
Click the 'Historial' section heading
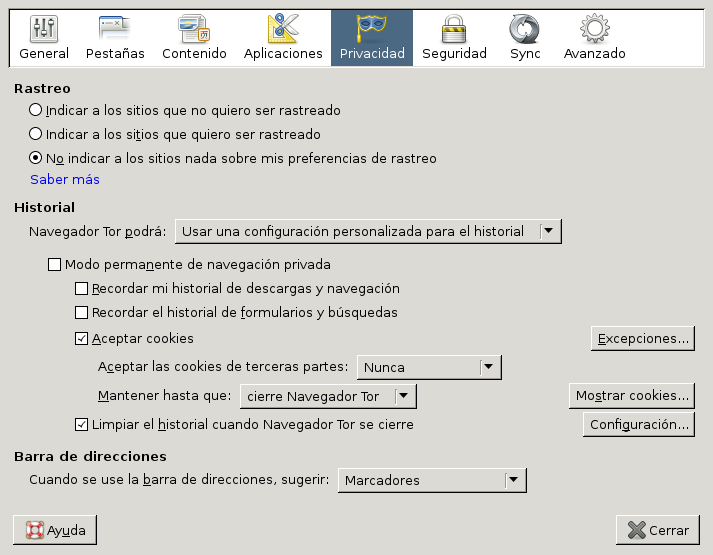[x=45, y=207]
